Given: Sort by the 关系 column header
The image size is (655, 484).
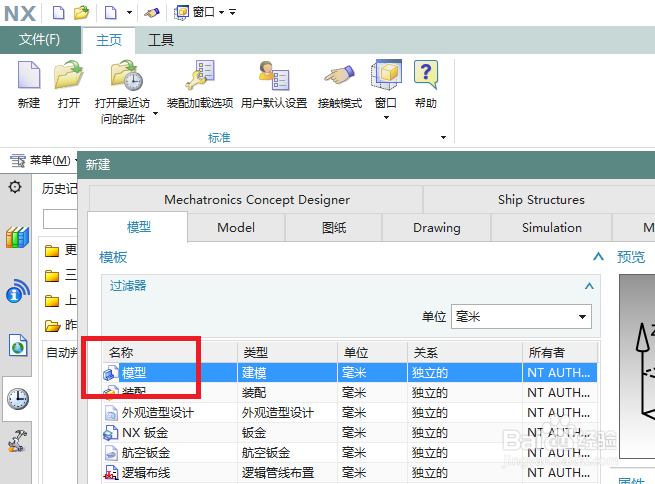Looking at the screenshot, I should (x=465, y=352).
